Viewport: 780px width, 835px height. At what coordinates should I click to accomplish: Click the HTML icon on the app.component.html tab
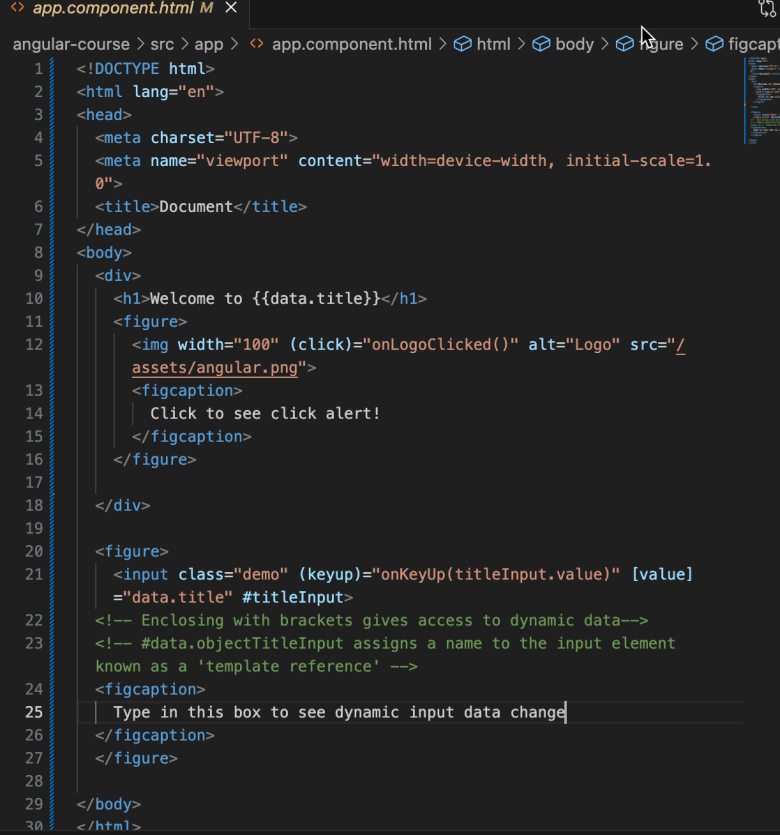(x=17, y=8)
